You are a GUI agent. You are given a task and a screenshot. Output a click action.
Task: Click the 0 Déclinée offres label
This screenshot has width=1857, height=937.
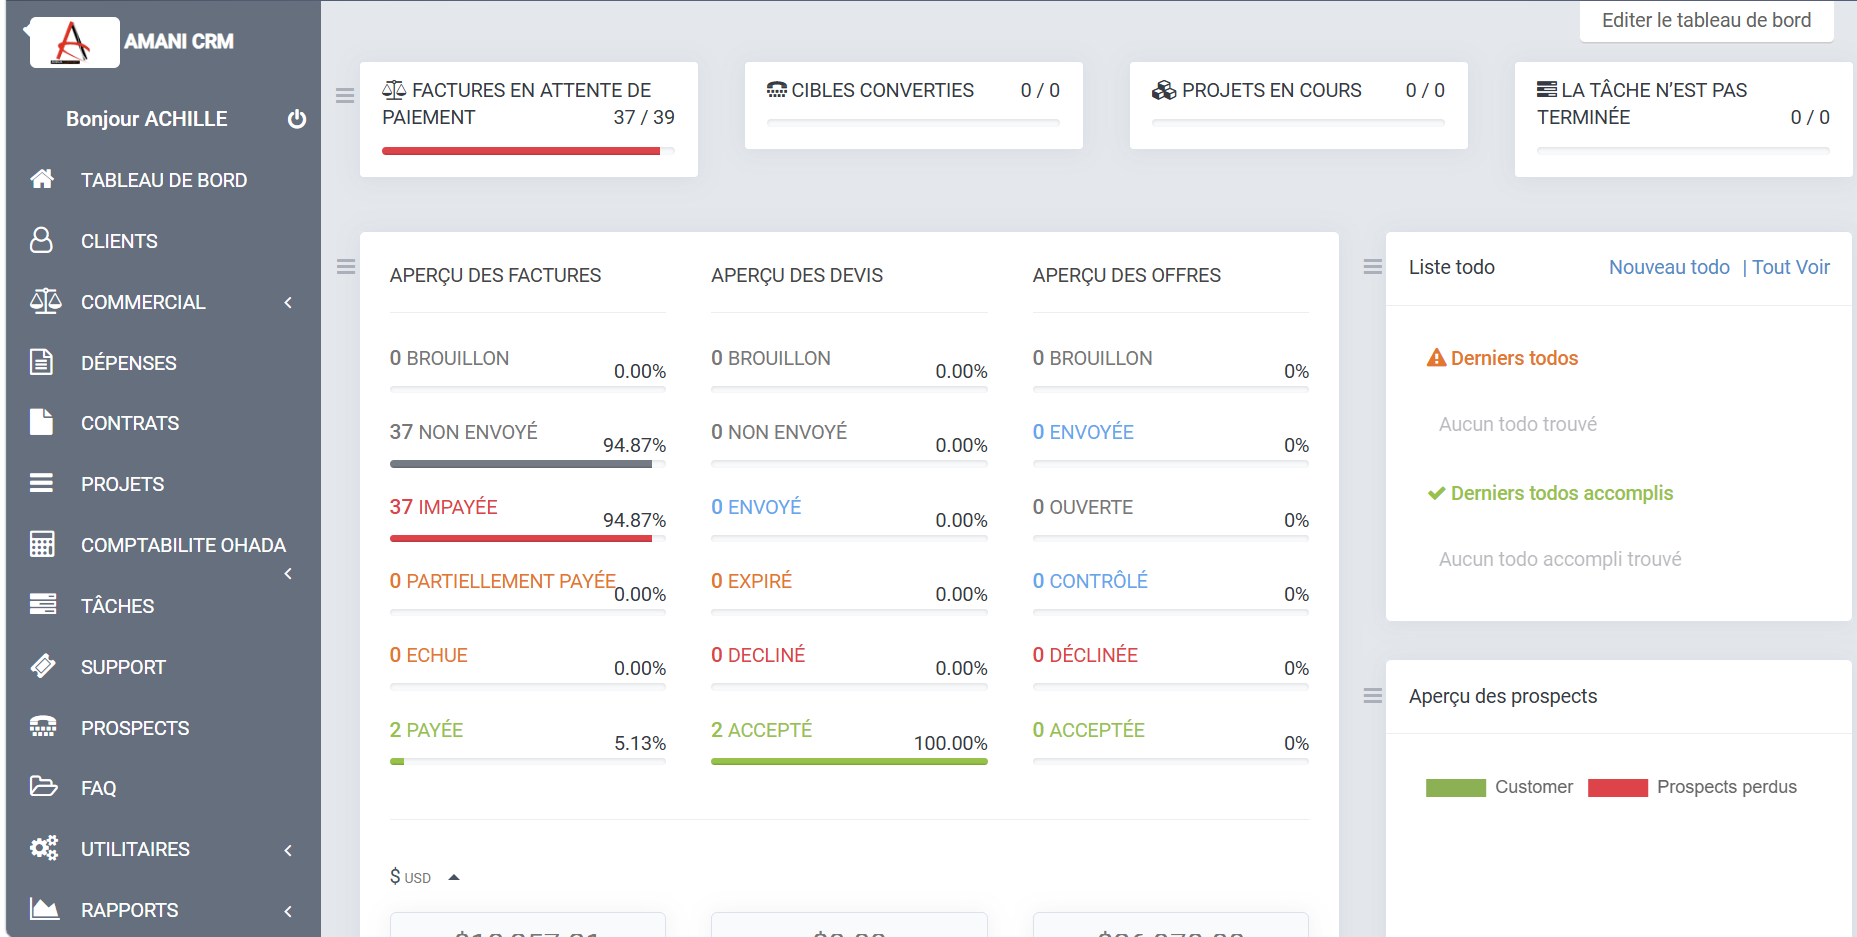tap(1085, 655)
